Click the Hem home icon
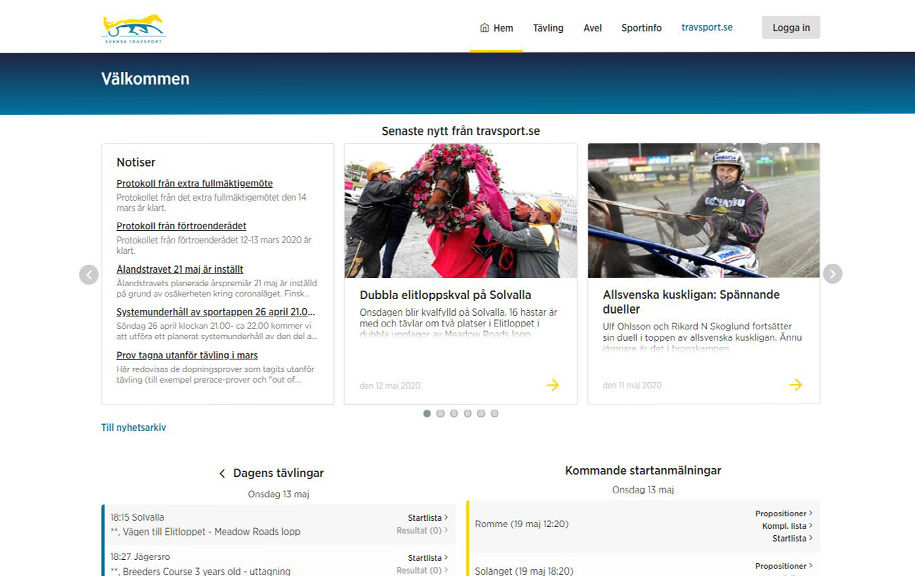The image size is (915, 576). (485, 28)
